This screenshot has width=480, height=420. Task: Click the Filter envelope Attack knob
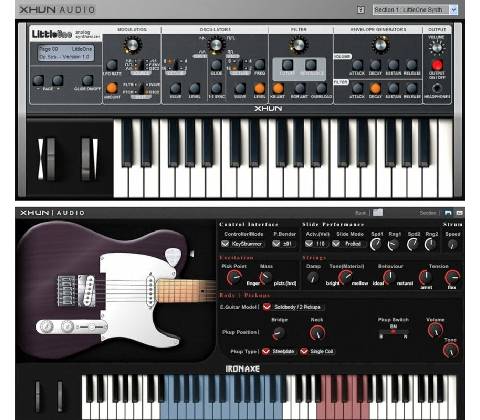(x=357, y=88)
